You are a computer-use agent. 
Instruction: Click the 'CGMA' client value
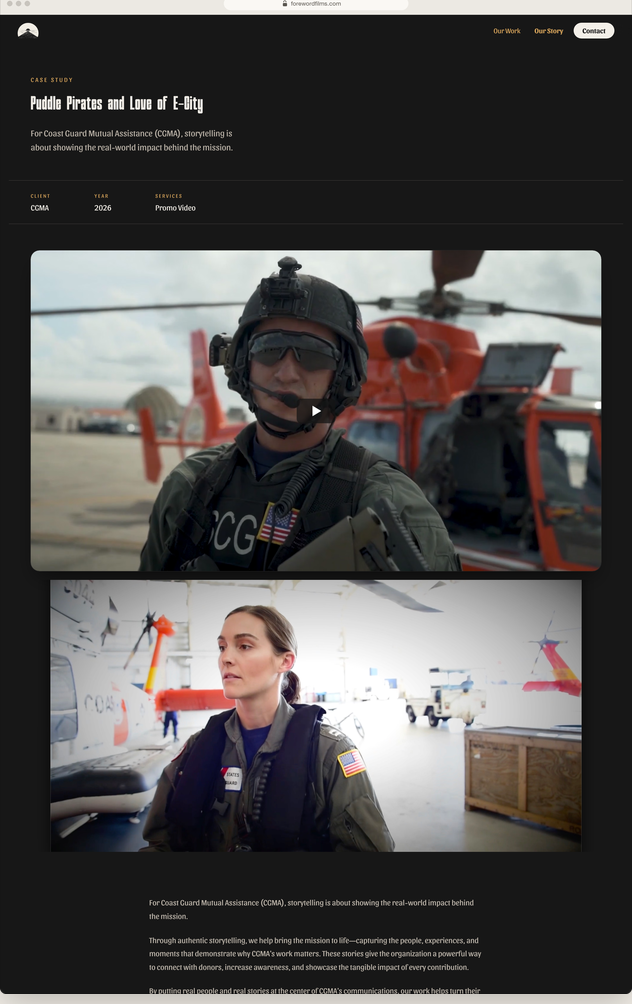point(40,208)
